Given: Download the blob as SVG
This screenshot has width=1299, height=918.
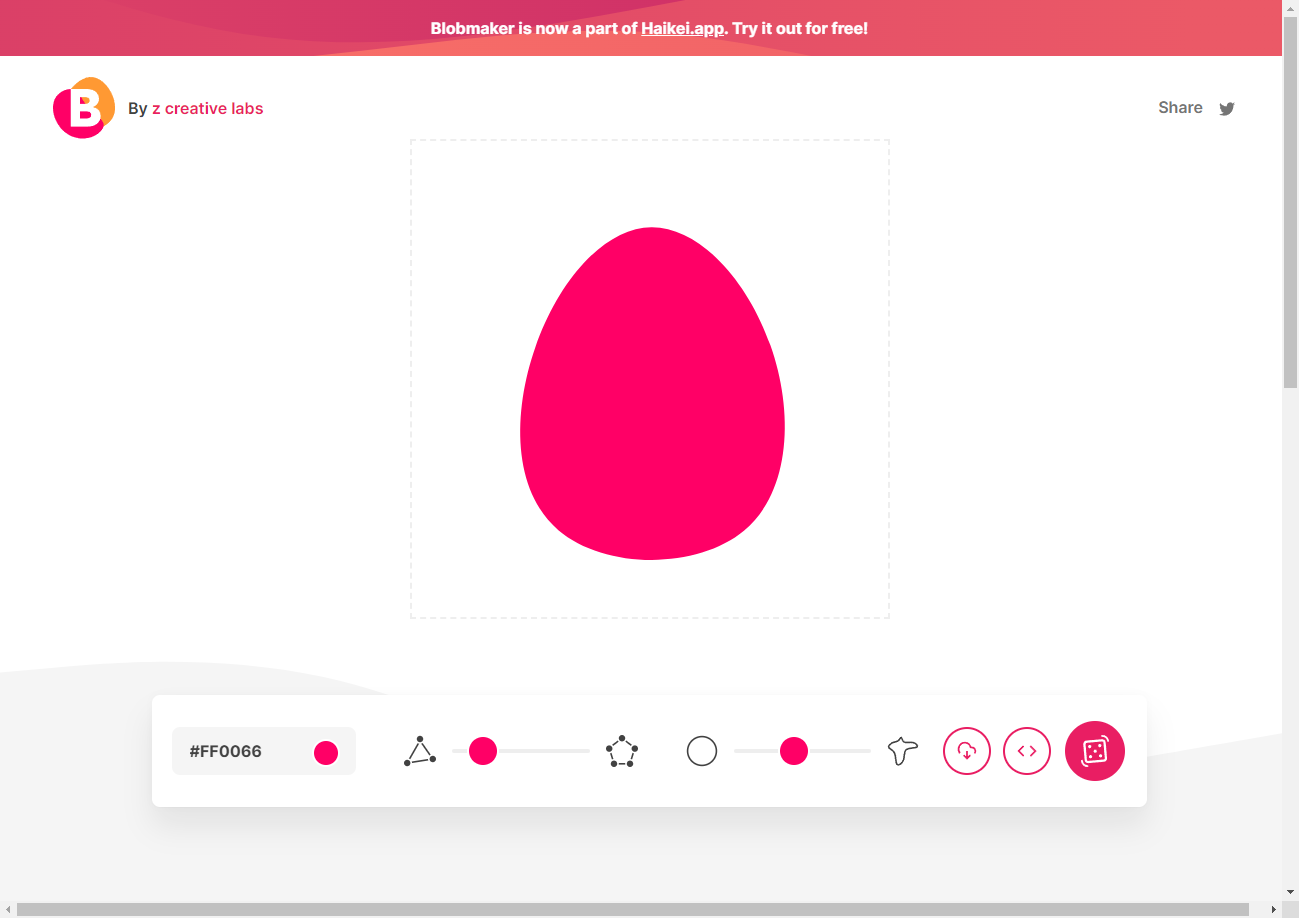Looking at the screenshot, I should (x=966, y=751).
